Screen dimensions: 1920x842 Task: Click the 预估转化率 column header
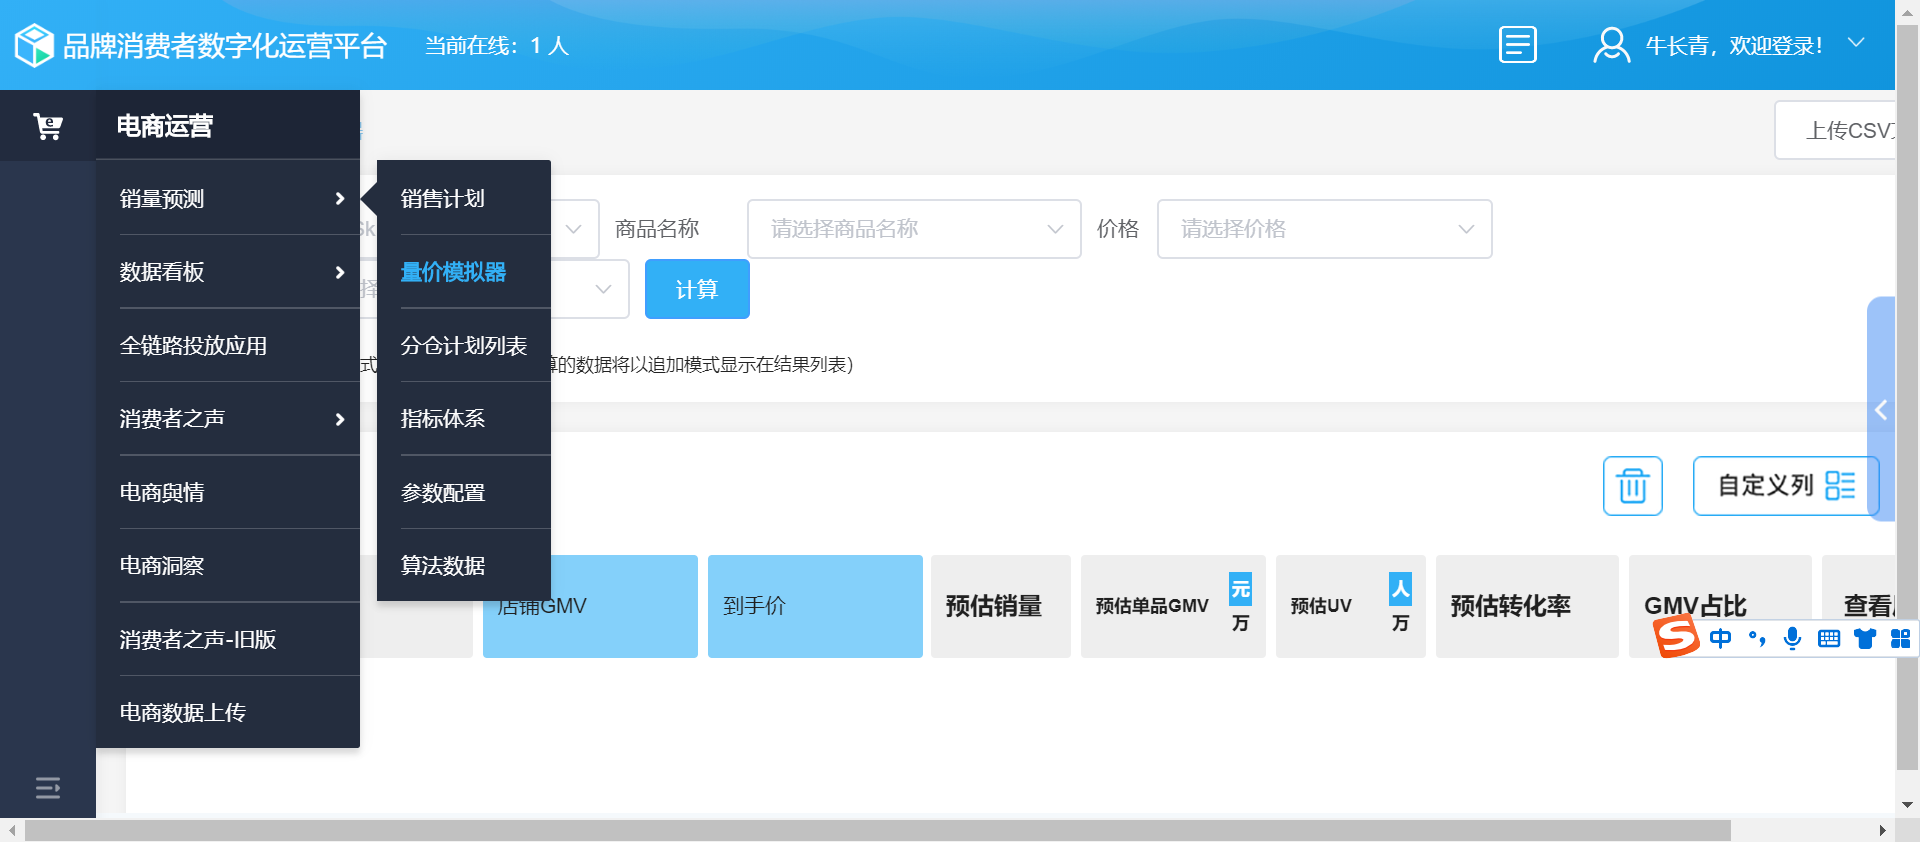pos(1527,606)
